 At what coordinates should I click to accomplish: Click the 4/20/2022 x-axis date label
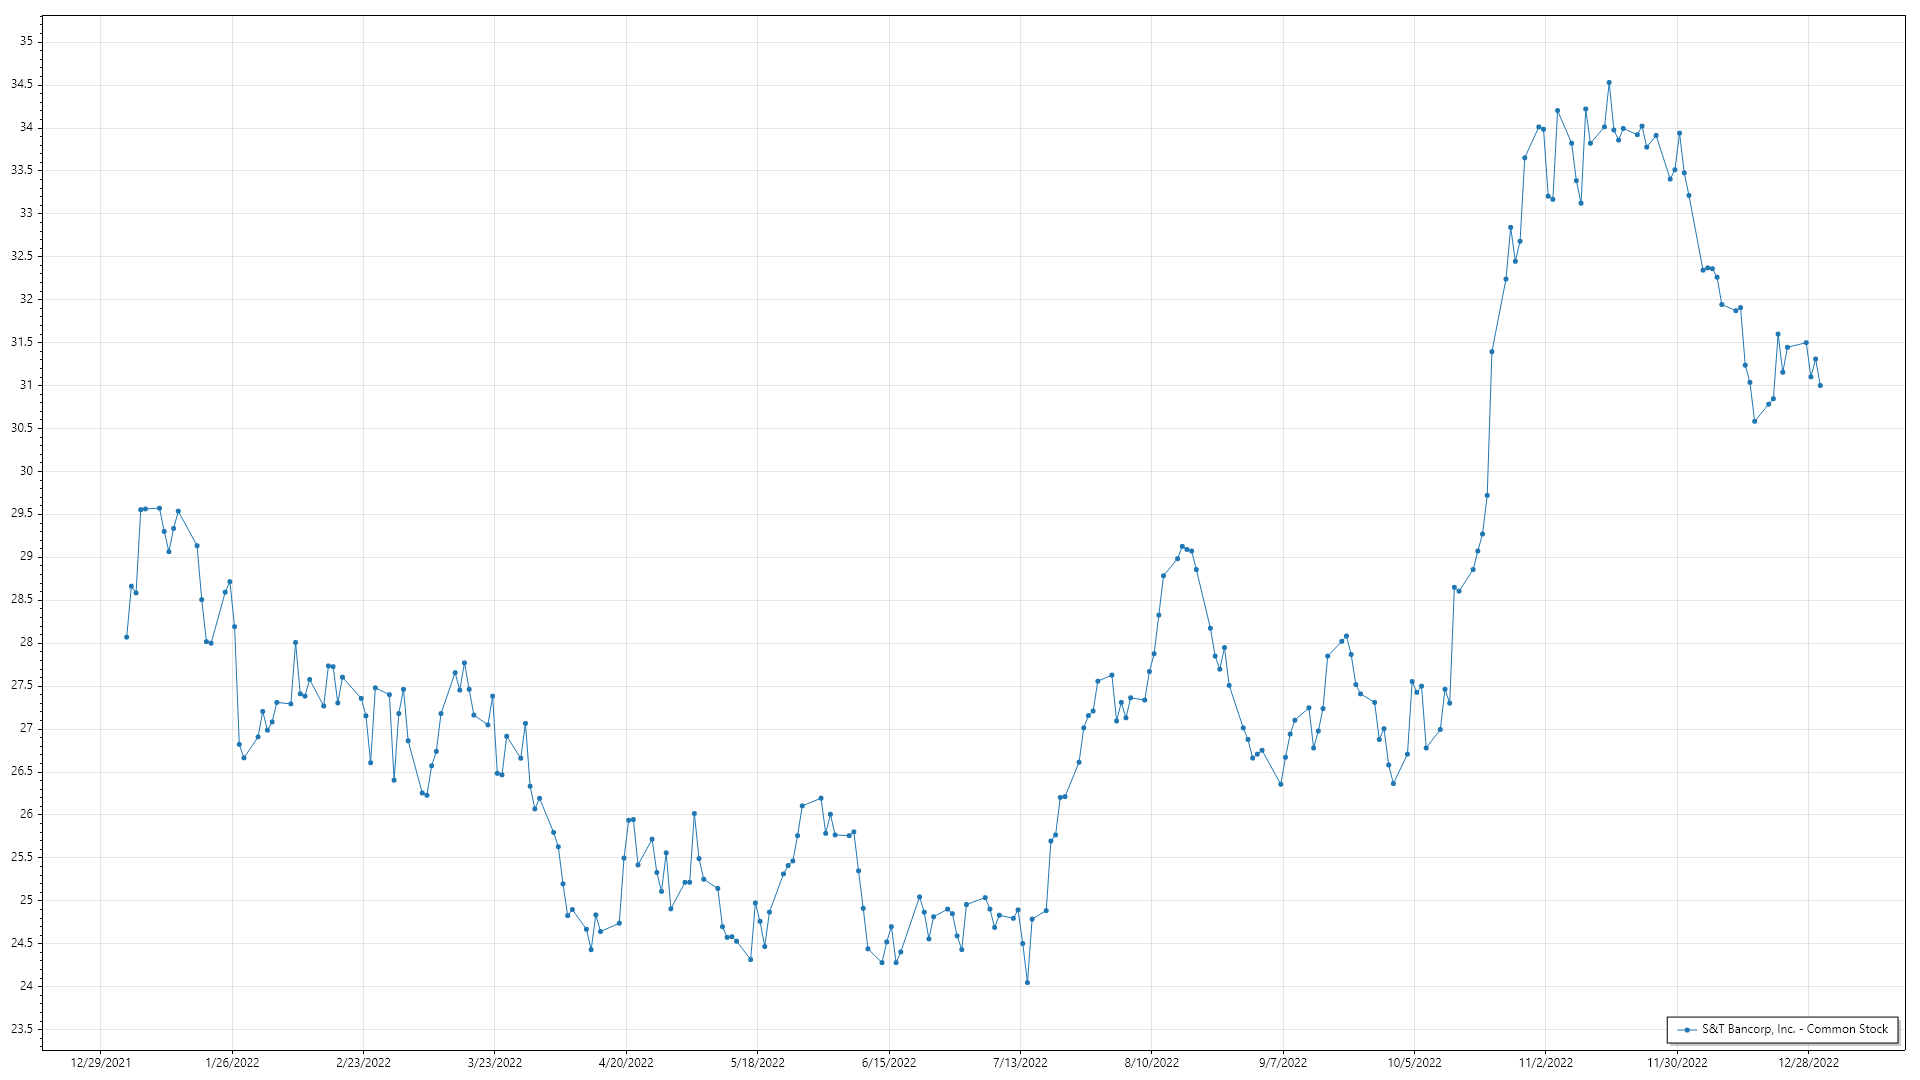[x=626, y=1063]
